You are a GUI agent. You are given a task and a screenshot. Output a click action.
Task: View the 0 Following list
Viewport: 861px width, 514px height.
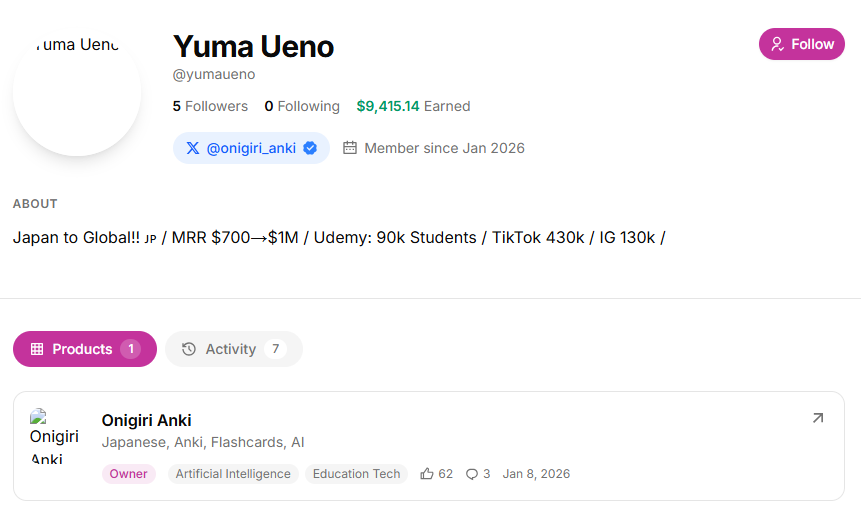302,106
